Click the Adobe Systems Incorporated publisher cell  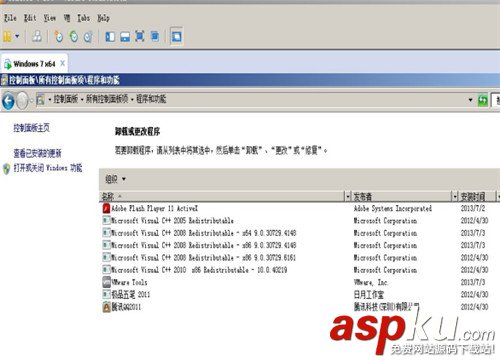tap(393, 209)
